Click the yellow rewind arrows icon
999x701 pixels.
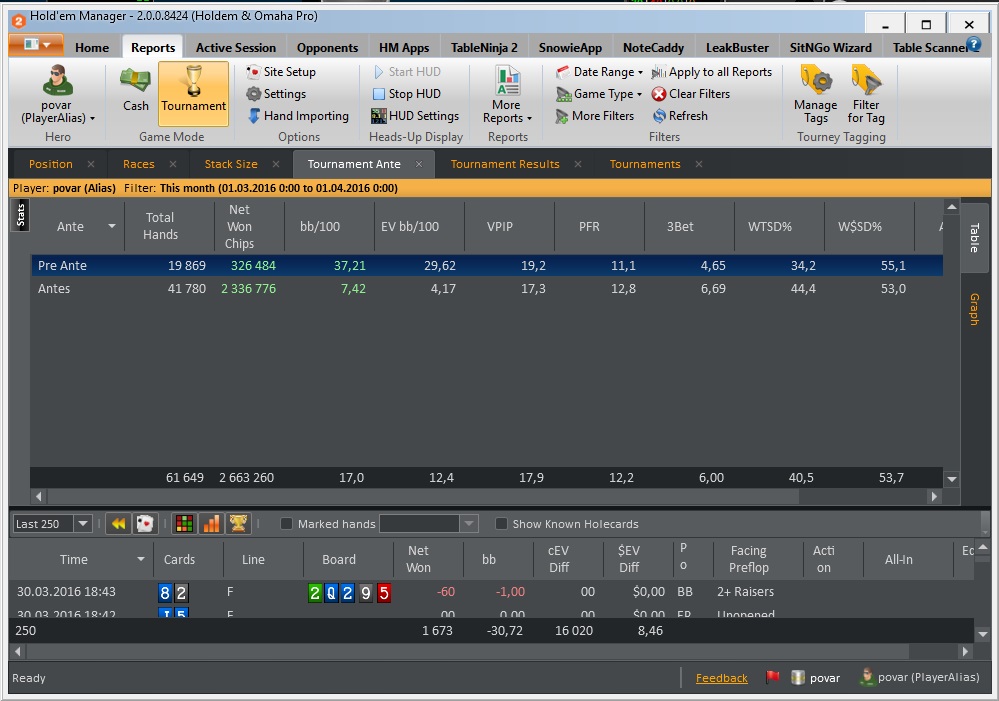[x=118, y=524]
